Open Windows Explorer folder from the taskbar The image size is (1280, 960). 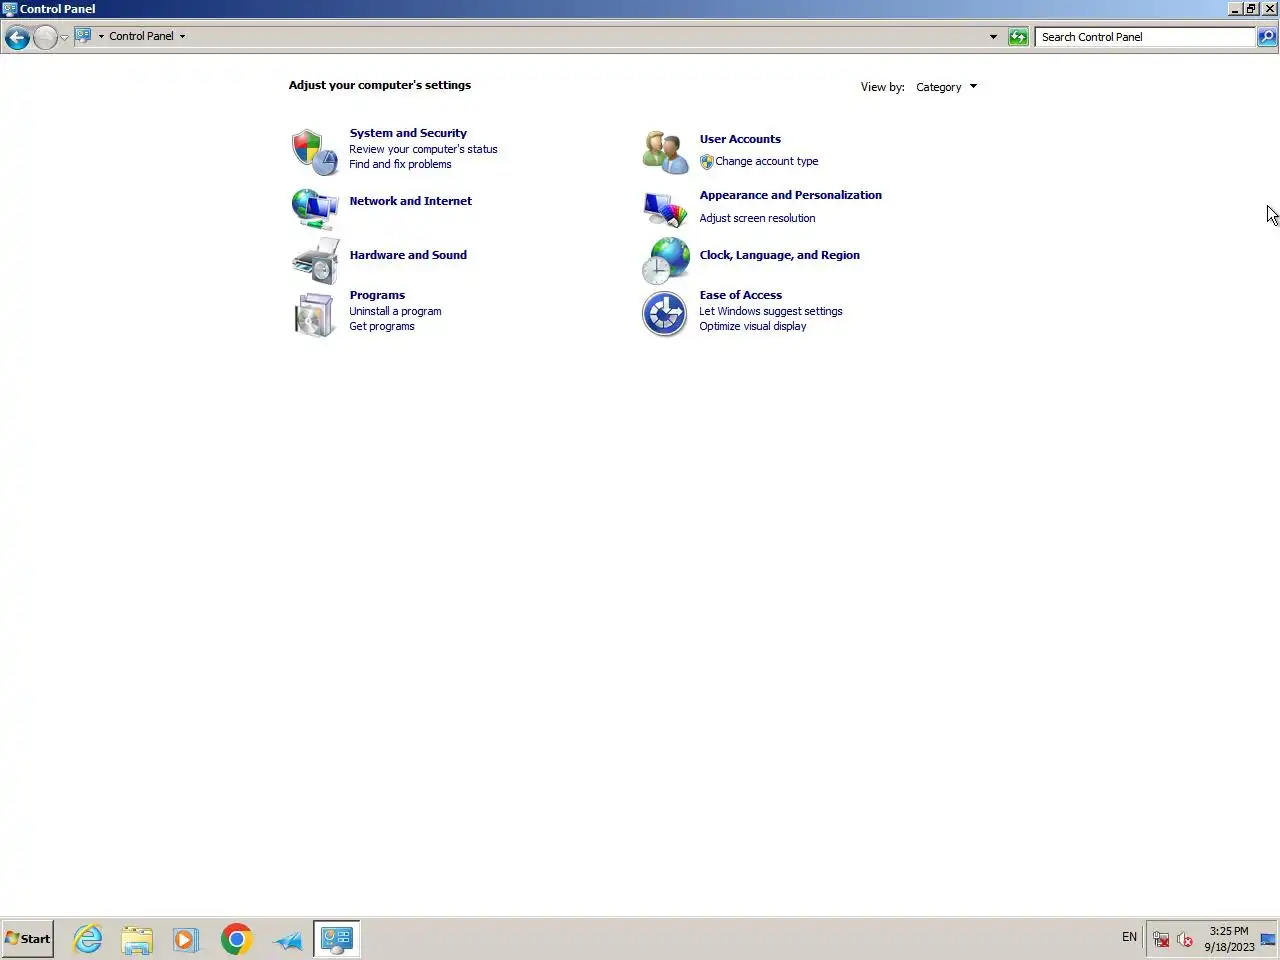pos(137,939)
